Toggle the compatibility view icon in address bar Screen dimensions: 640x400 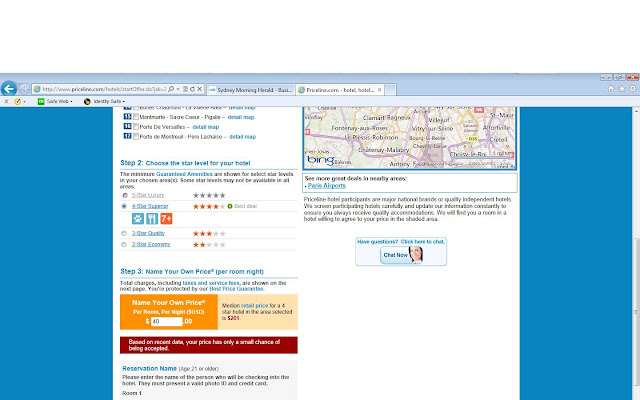185,89
